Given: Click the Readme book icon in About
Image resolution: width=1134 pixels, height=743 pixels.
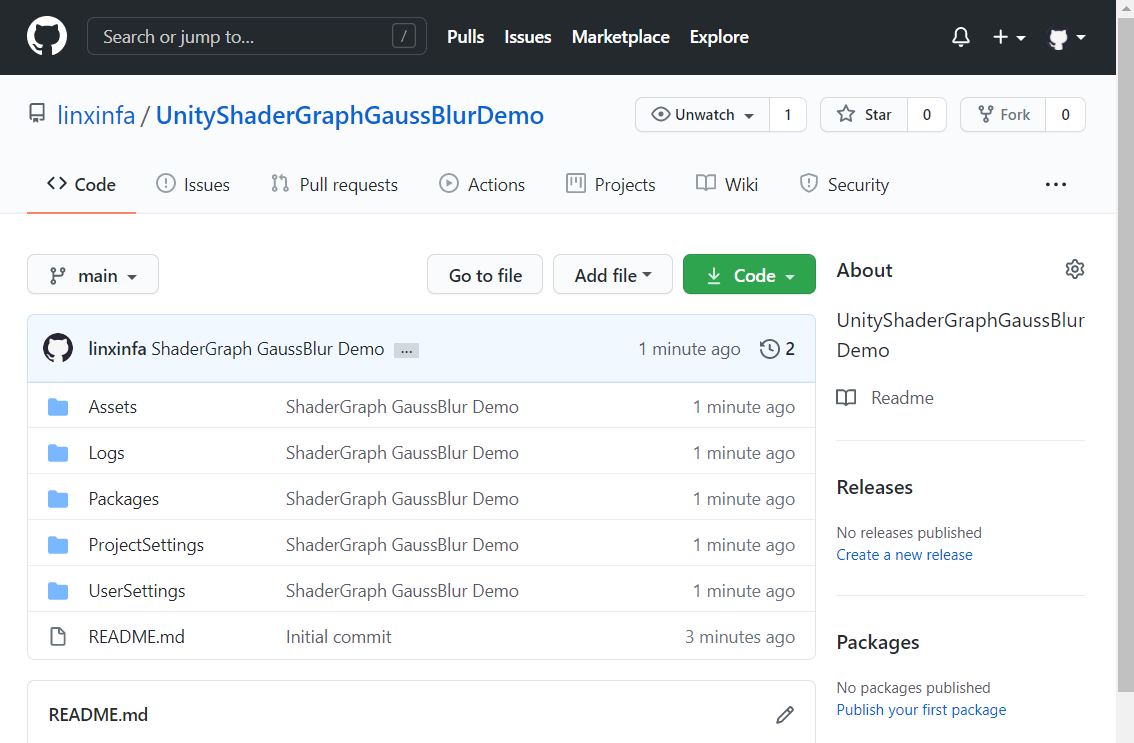Looking at the screenshot, I should (x=846, y=398).
